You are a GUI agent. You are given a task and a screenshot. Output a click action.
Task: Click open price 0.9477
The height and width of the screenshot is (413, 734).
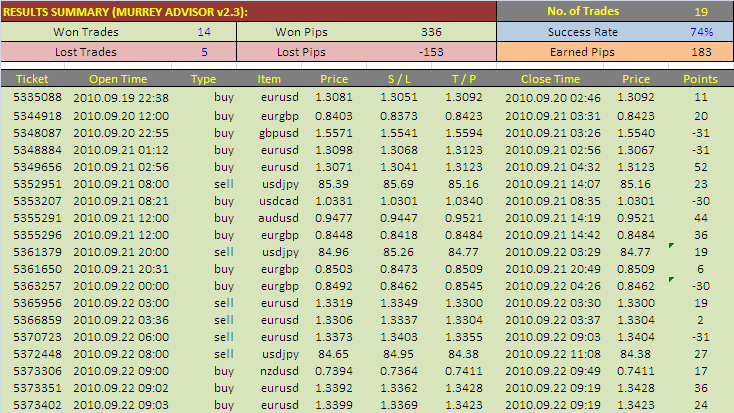pyautogui.click(x=334, y=218)
